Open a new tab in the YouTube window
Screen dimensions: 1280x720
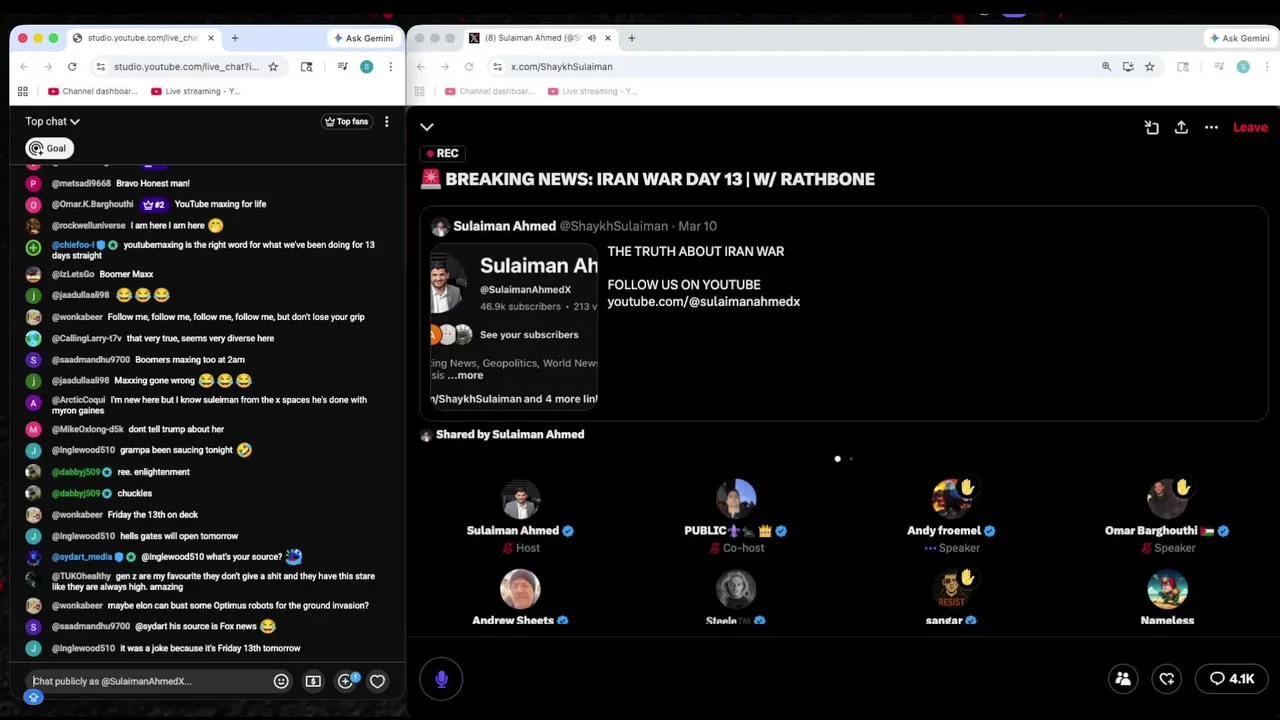click(235, 38)
